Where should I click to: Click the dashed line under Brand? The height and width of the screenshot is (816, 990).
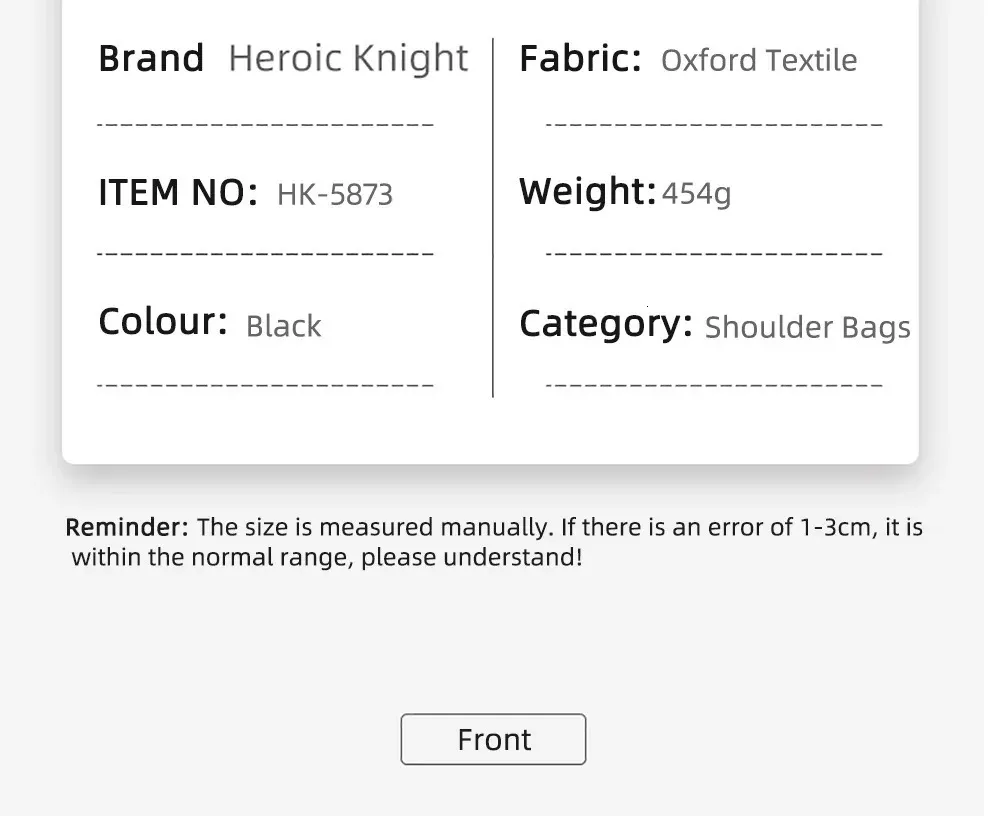coord(265,124)
